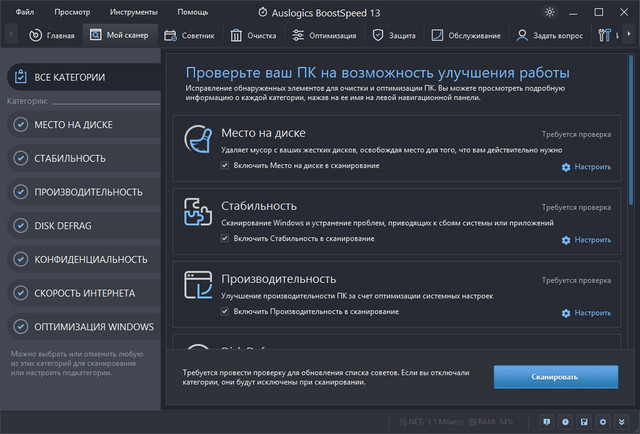Viewport: 640px width, 434px height.
Task: Uncheck Включить Стабильность в сканирование
Action: [x=225, y=238]
